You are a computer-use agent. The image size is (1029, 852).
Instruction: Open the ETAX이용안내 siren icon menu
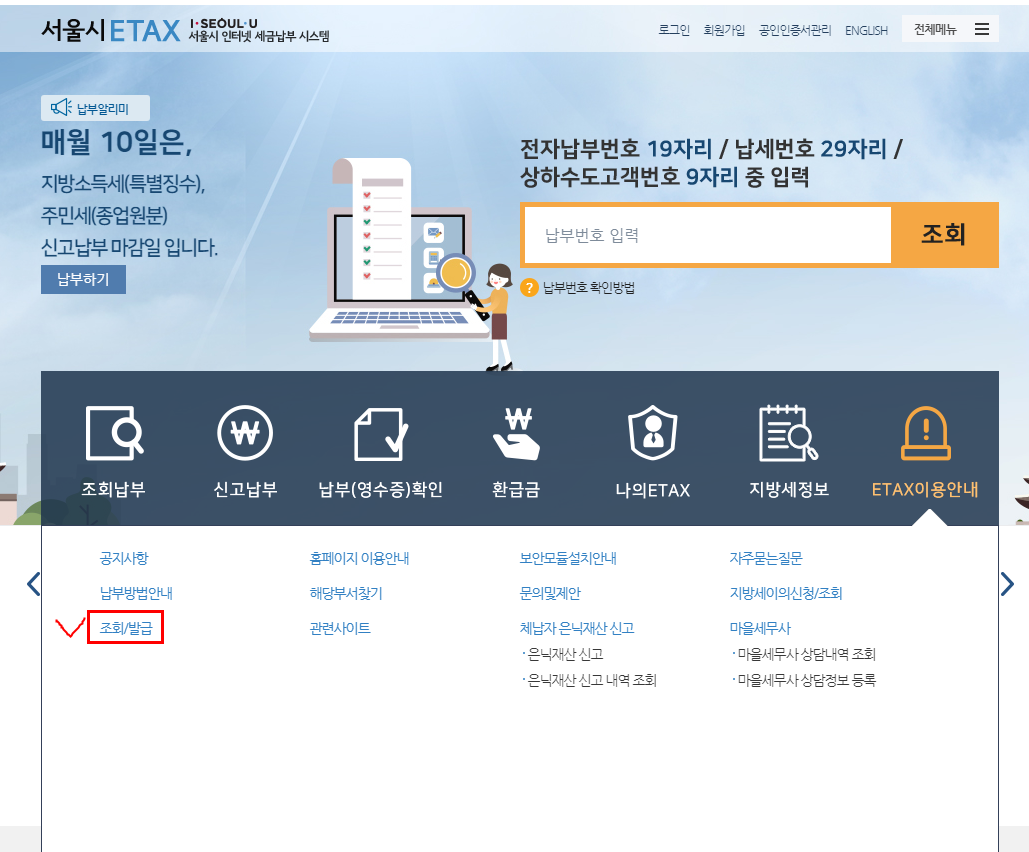point(925,433)
